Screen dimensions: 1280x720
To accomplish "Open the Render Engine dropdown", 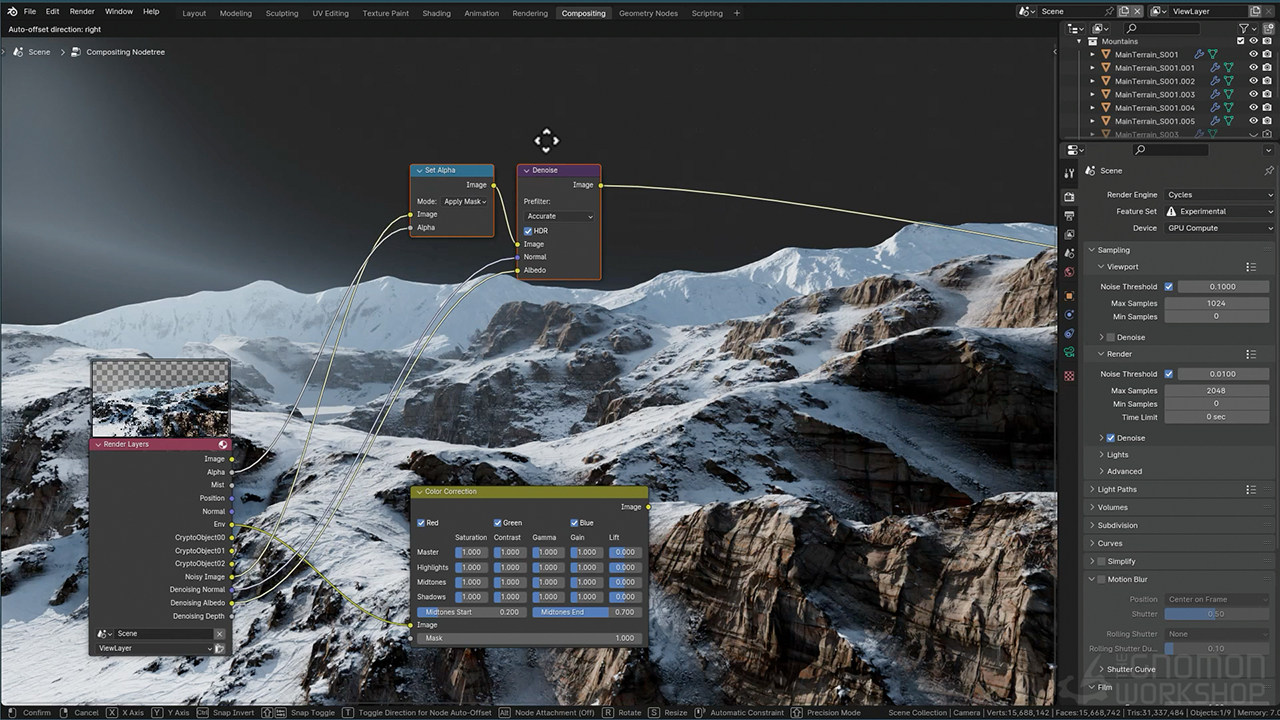I will point(1220,195).
